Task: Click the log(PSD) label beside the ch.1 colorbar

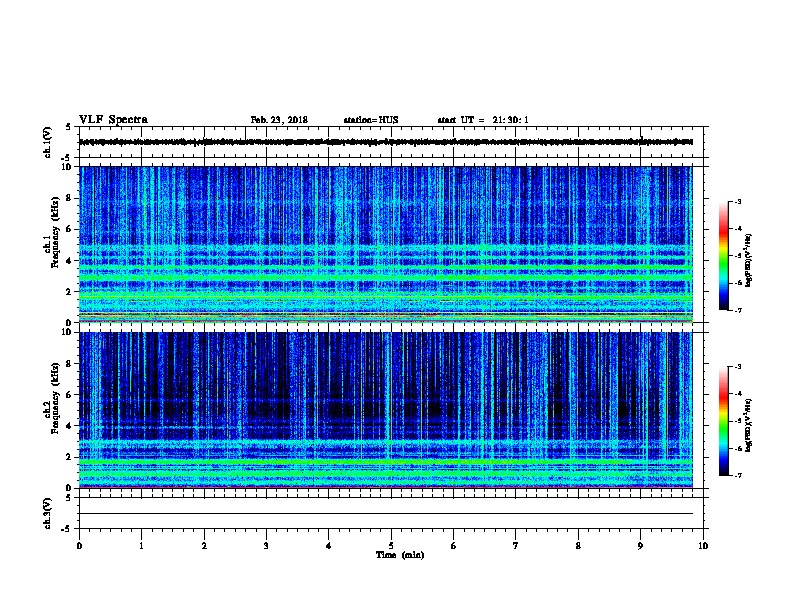Action: tap(748, 261)
